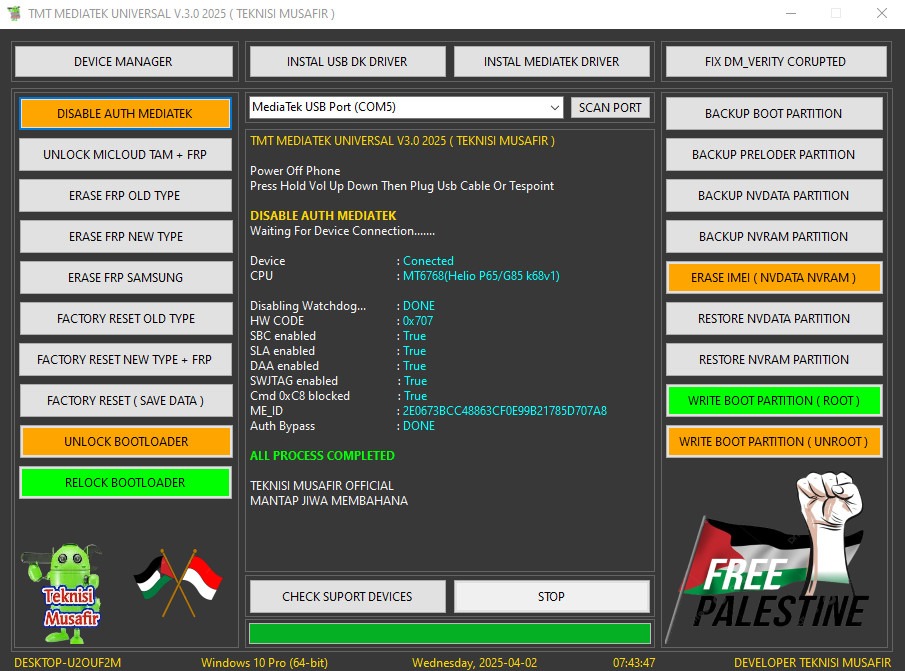Screen dimensions: 905x671
Task: Click Backup Preloder Partition
Action: 773,155
